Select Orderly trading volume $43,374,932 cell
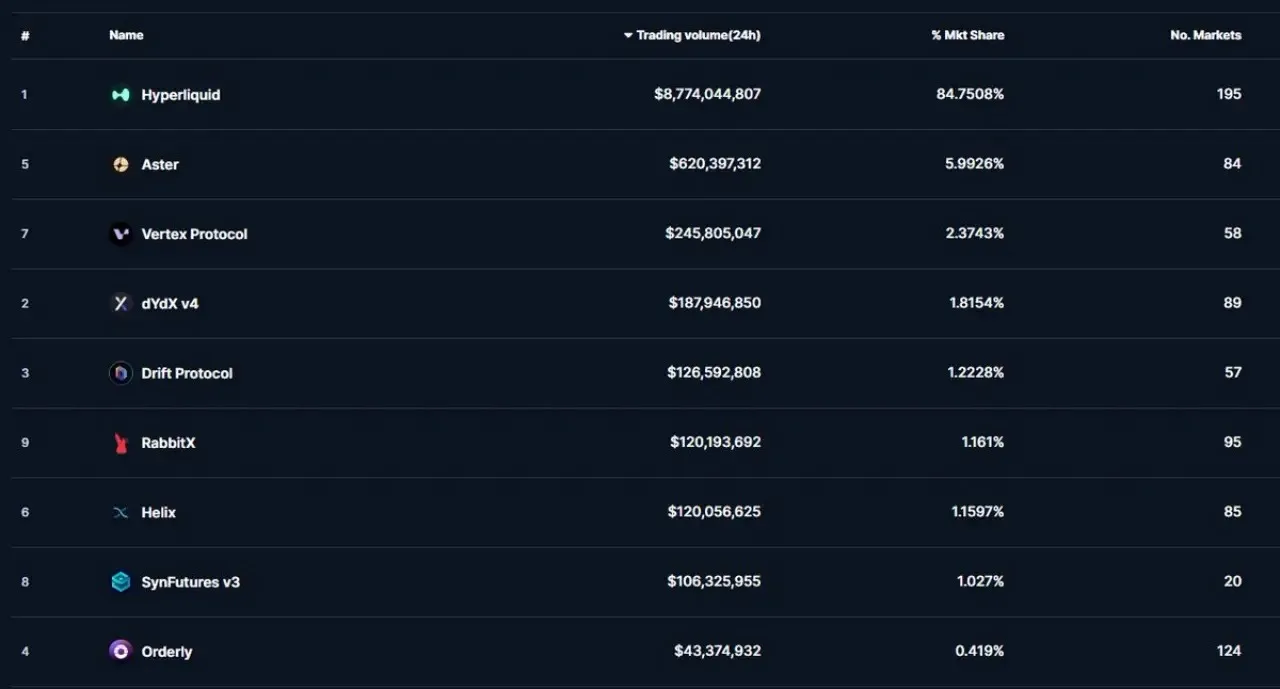1280x689 pixels. pos(717,651)
